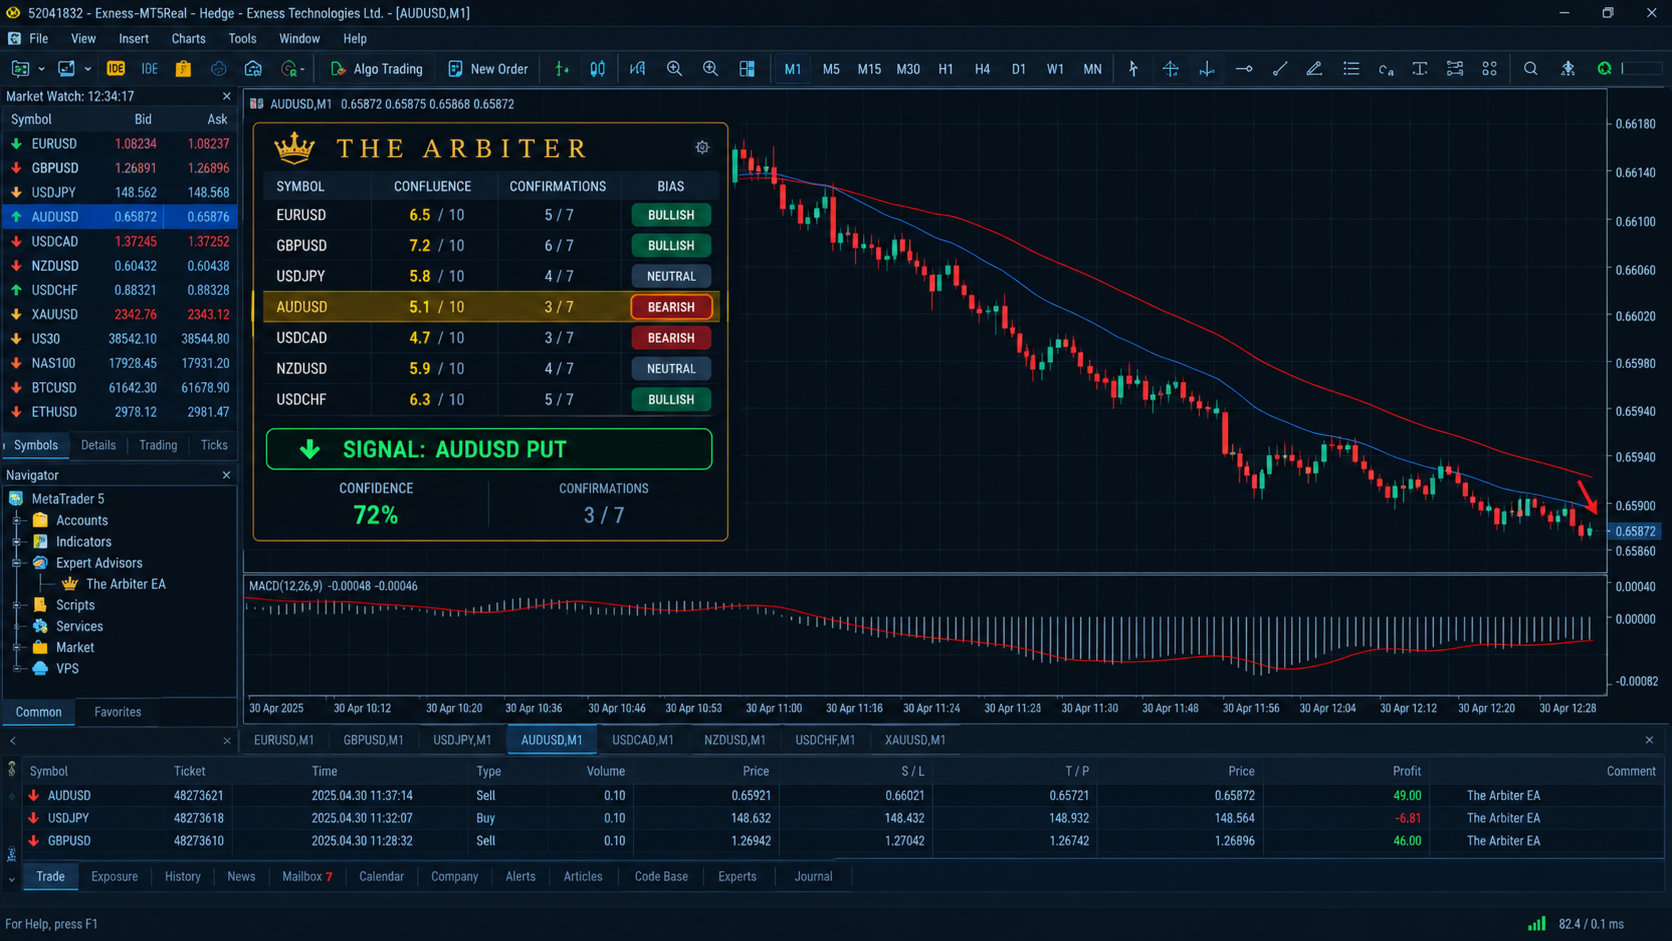
Task: Switch to the XAUUSD,M1 chart tab
Action: [x=915, y=740]
